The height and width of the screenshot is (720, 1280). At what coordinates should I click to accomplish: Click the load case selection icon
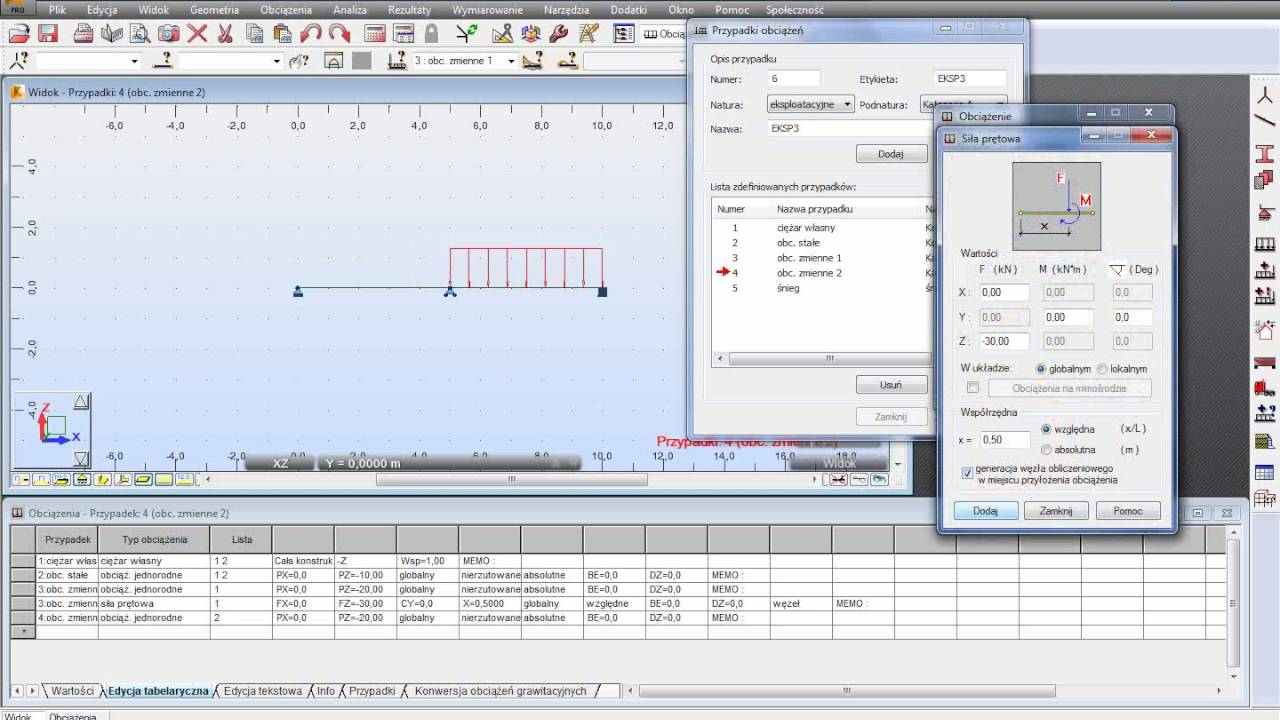(397, 61)
